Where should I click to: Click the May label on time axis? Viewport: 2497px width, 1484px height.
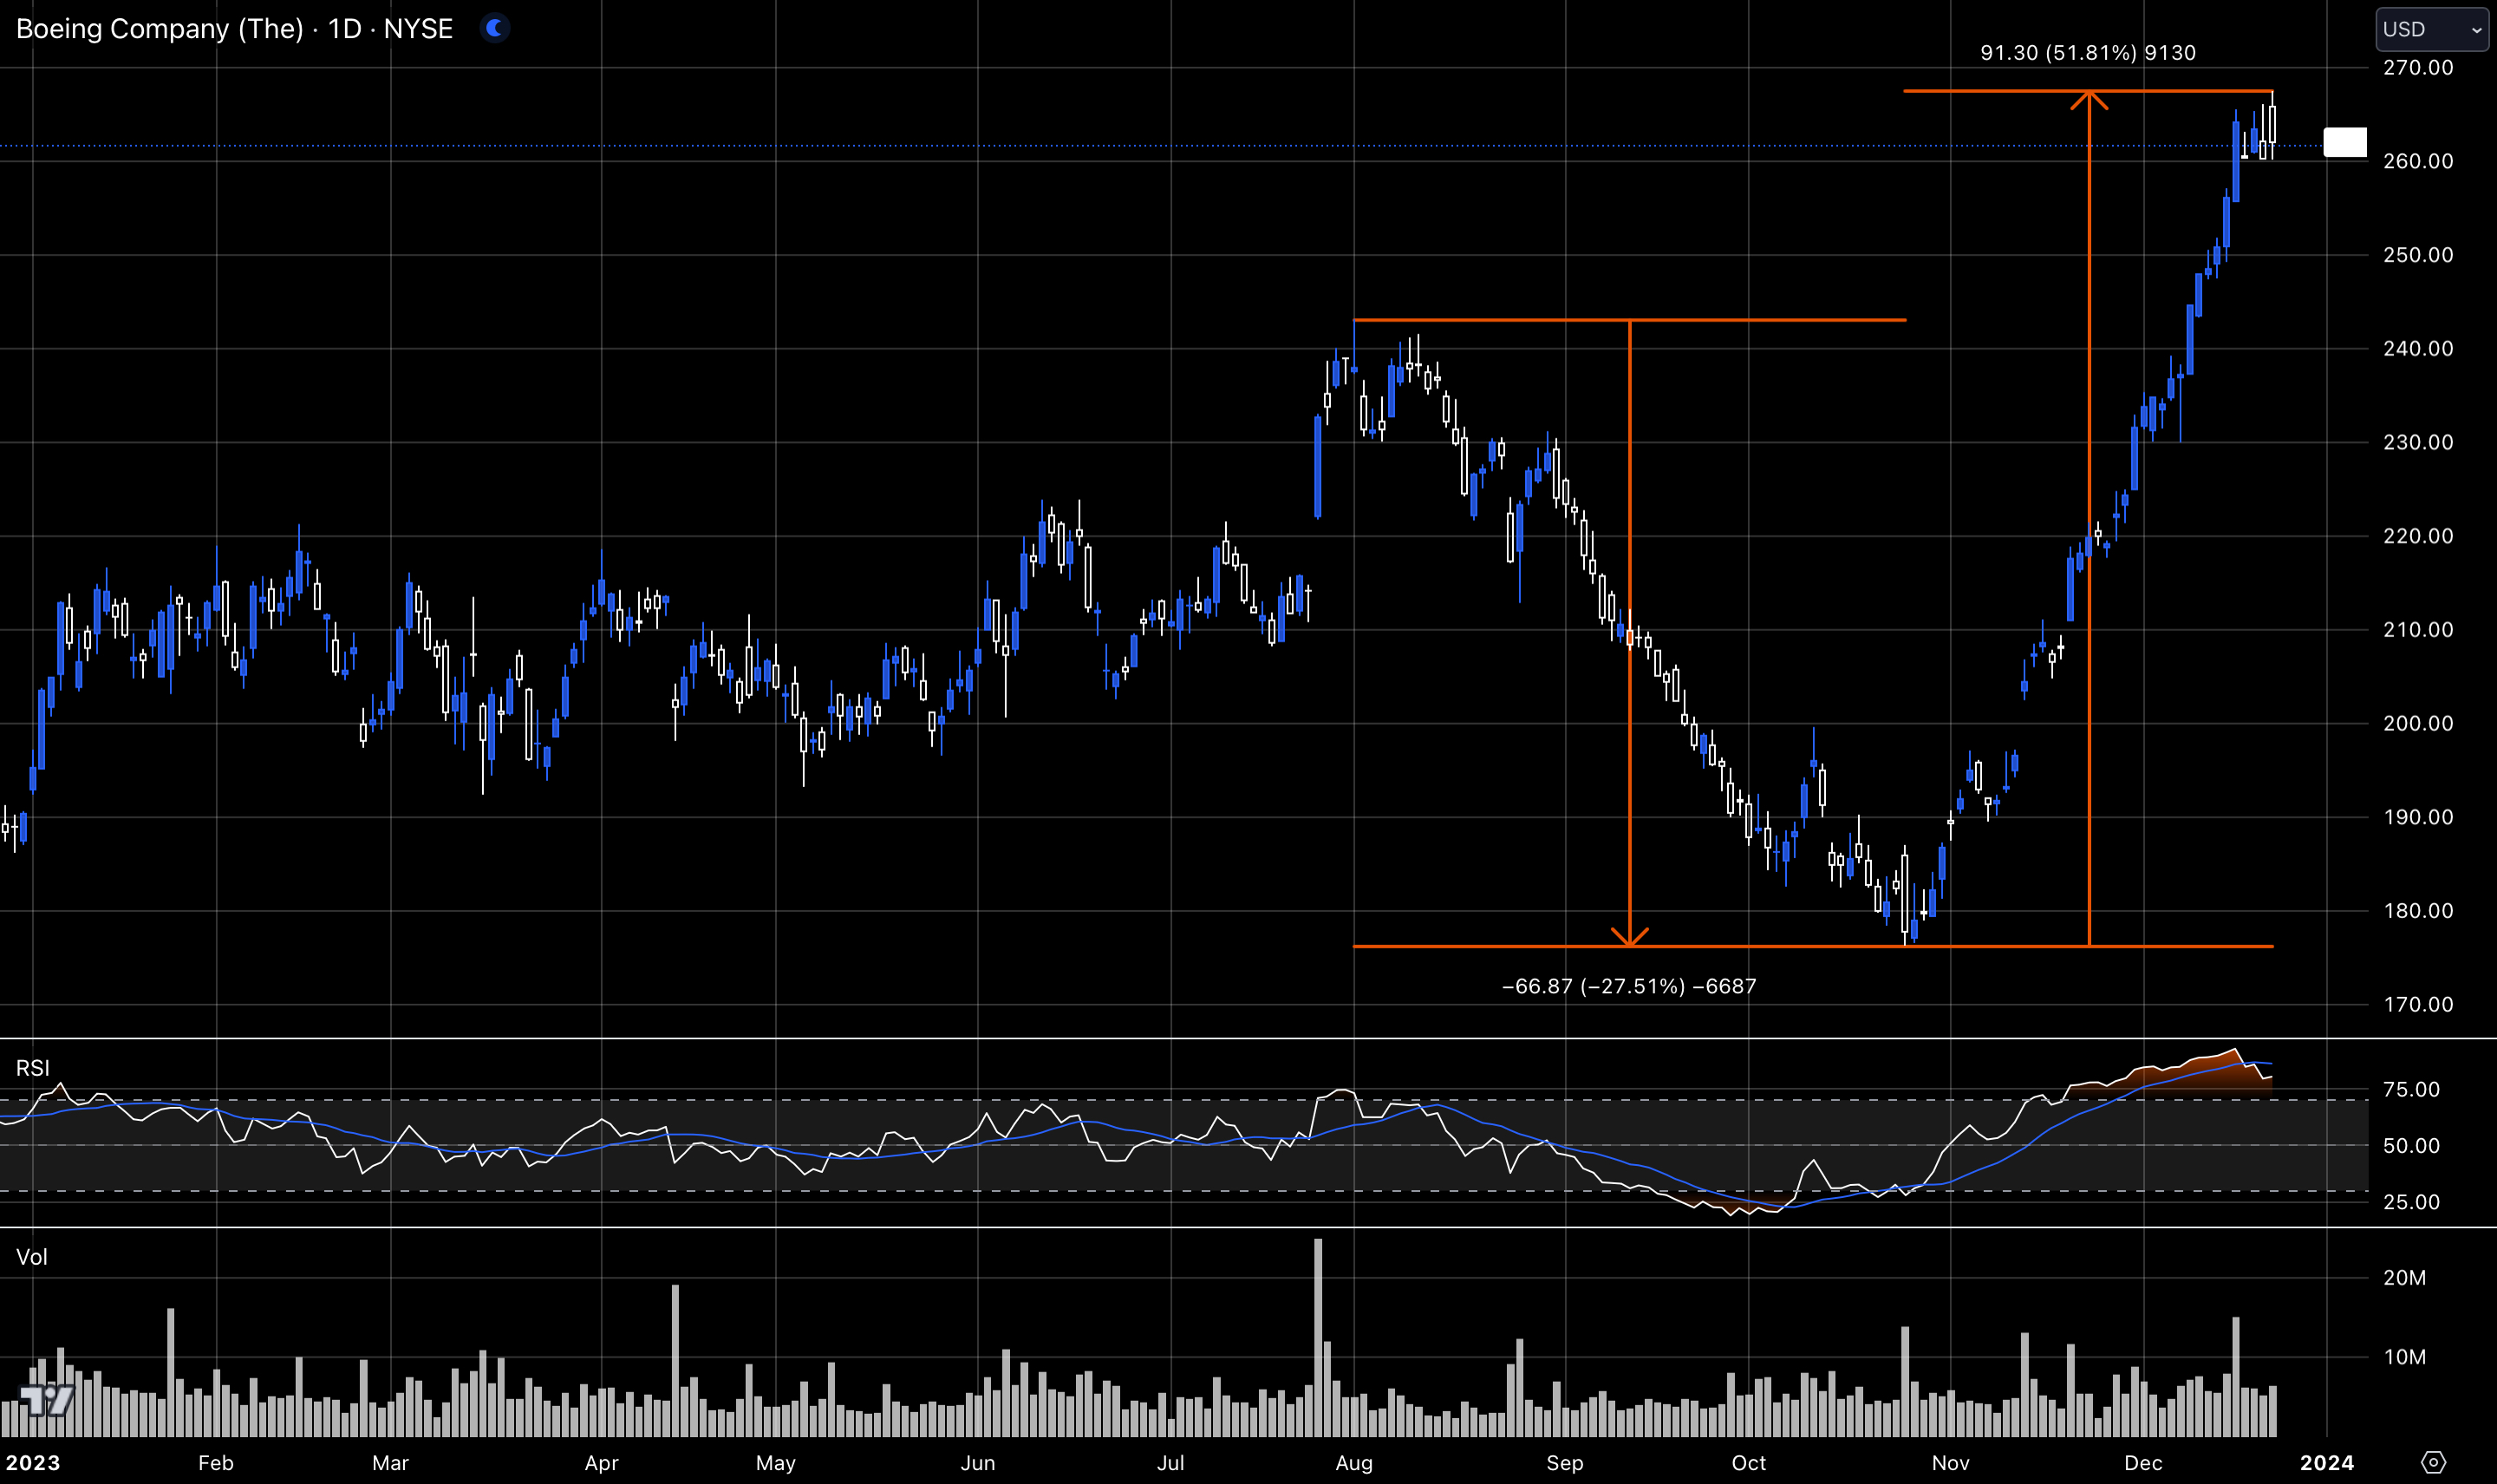pyautogui.click(x=776, y=1463)
